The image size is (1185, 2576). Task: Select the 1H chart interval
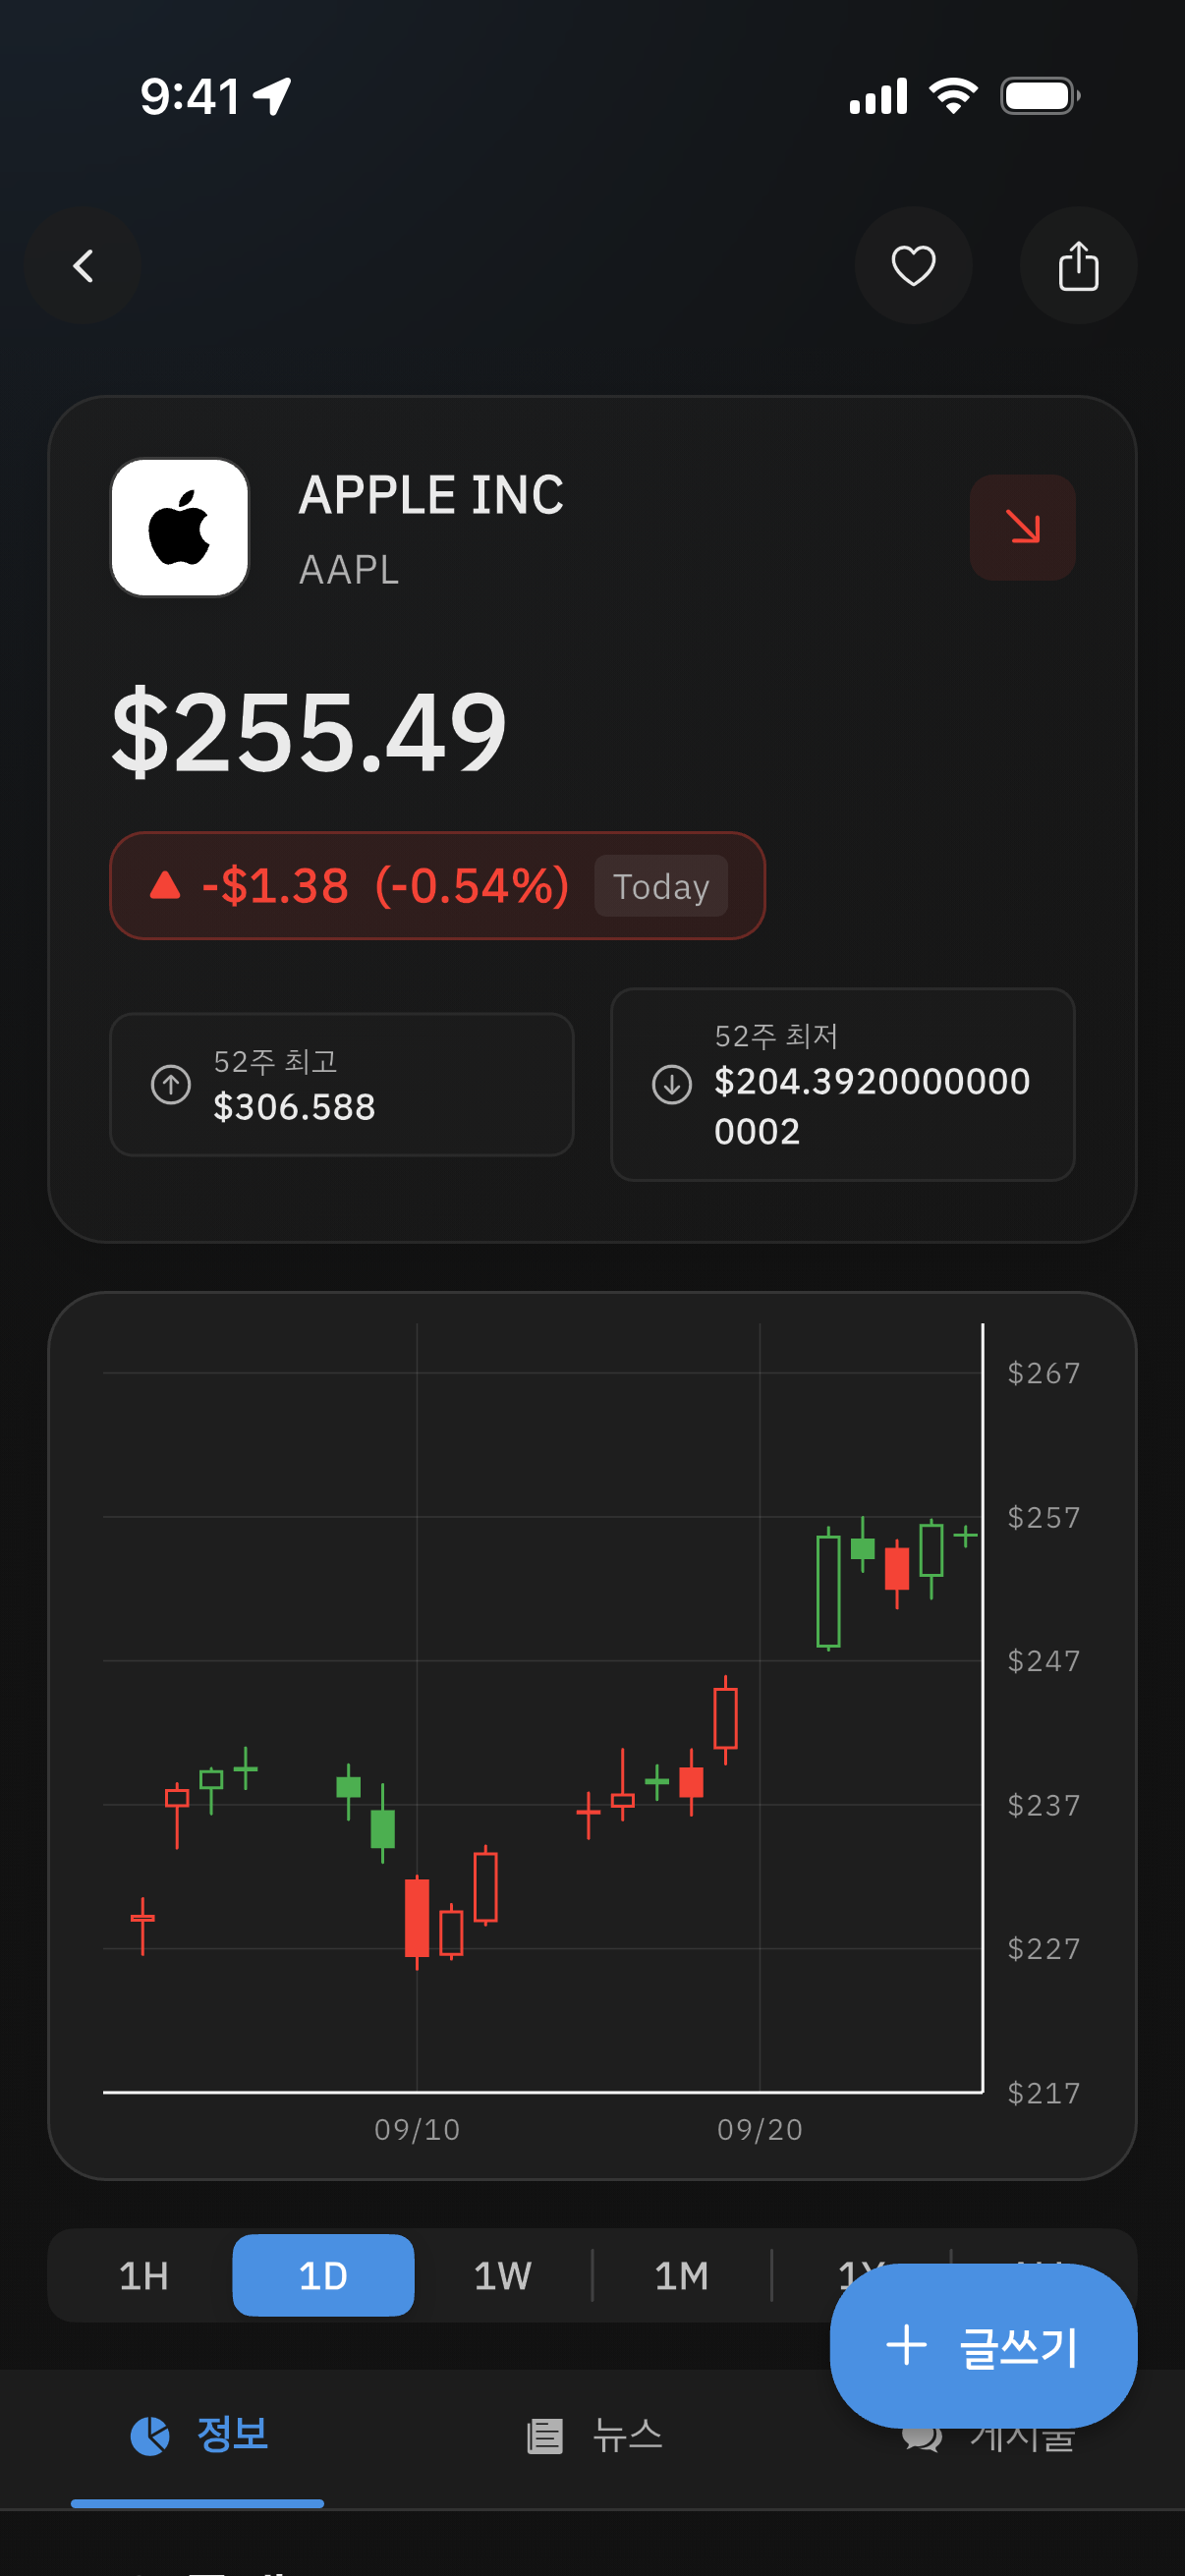click(143, 2276)
